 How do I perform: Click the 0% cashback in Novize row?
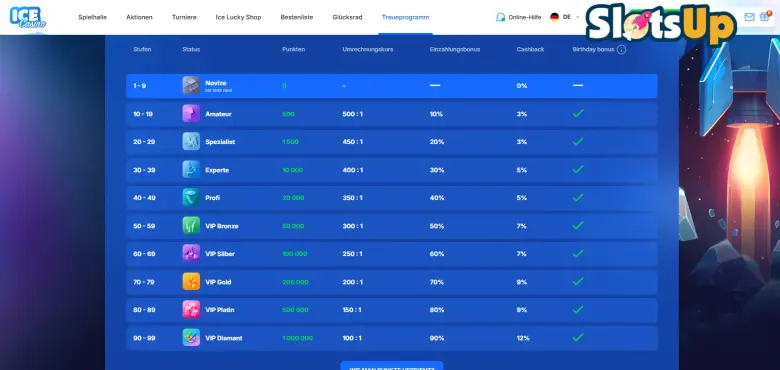click(x=522, y=86)
